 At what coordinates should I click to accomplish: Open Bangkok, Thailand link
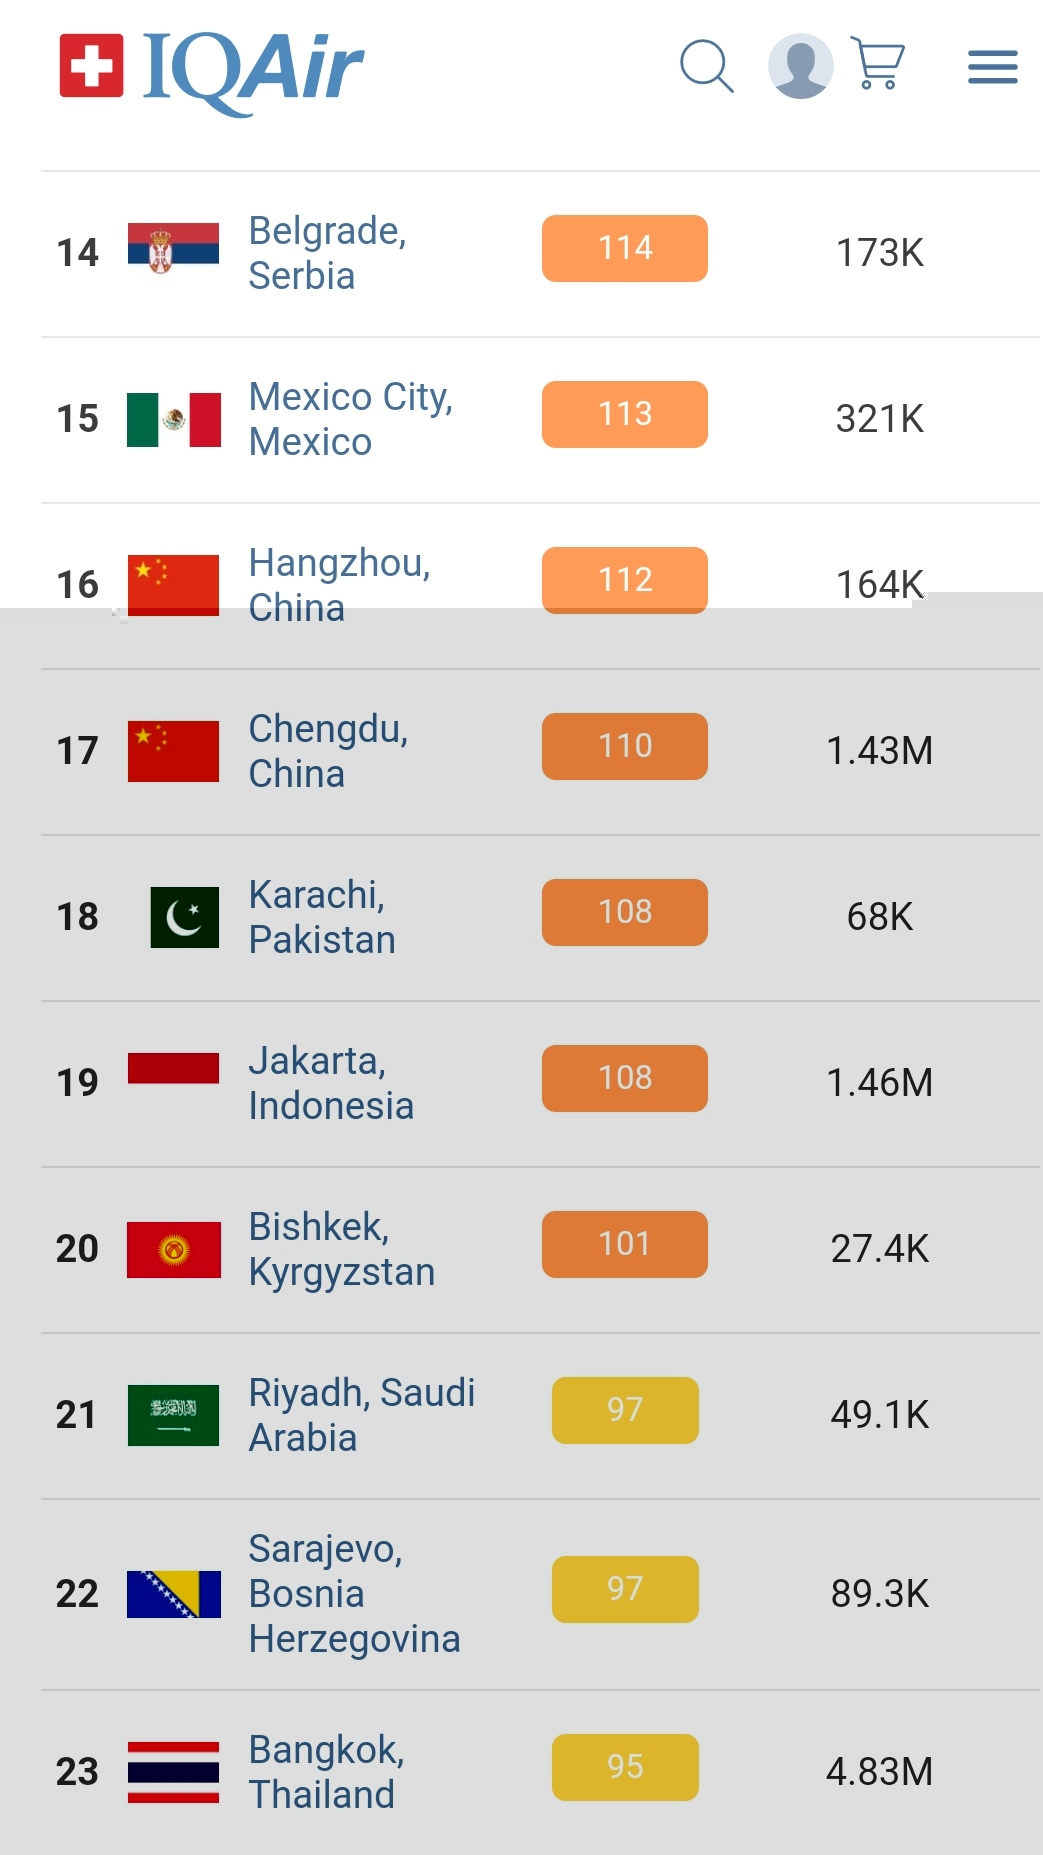pos(326,1772)
